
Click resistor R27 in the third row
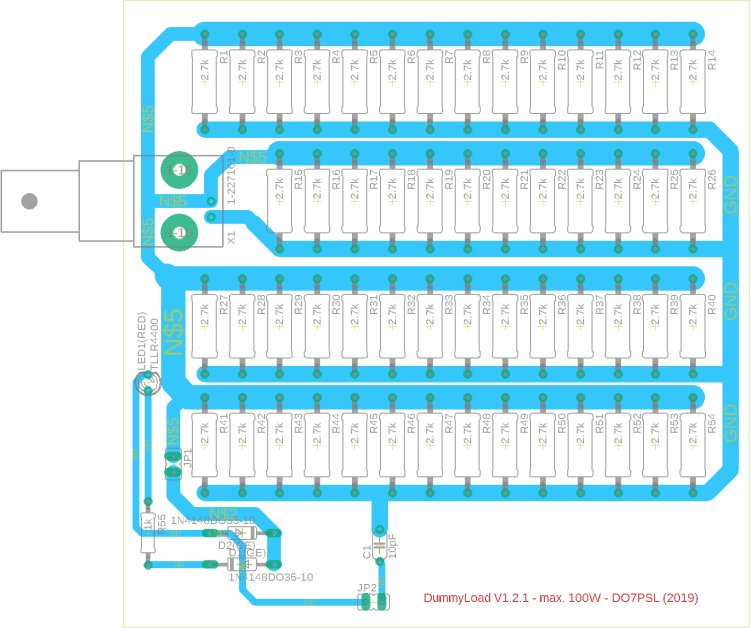[204, 325]
